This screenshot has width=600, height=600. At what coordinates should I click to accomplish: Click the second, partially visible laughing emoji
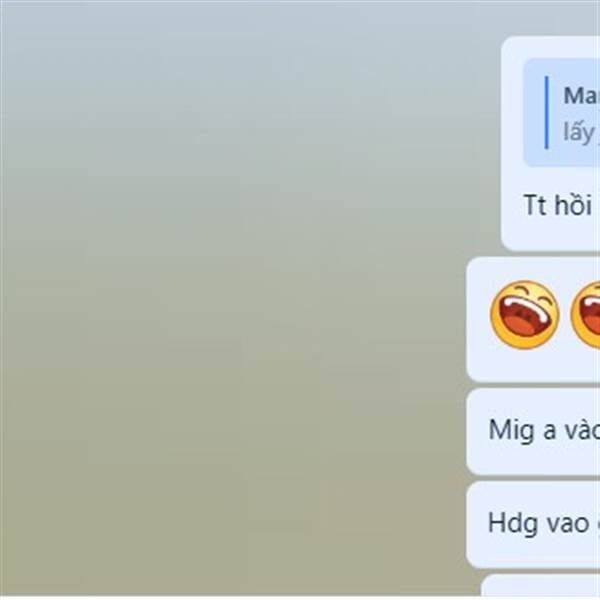585,315
